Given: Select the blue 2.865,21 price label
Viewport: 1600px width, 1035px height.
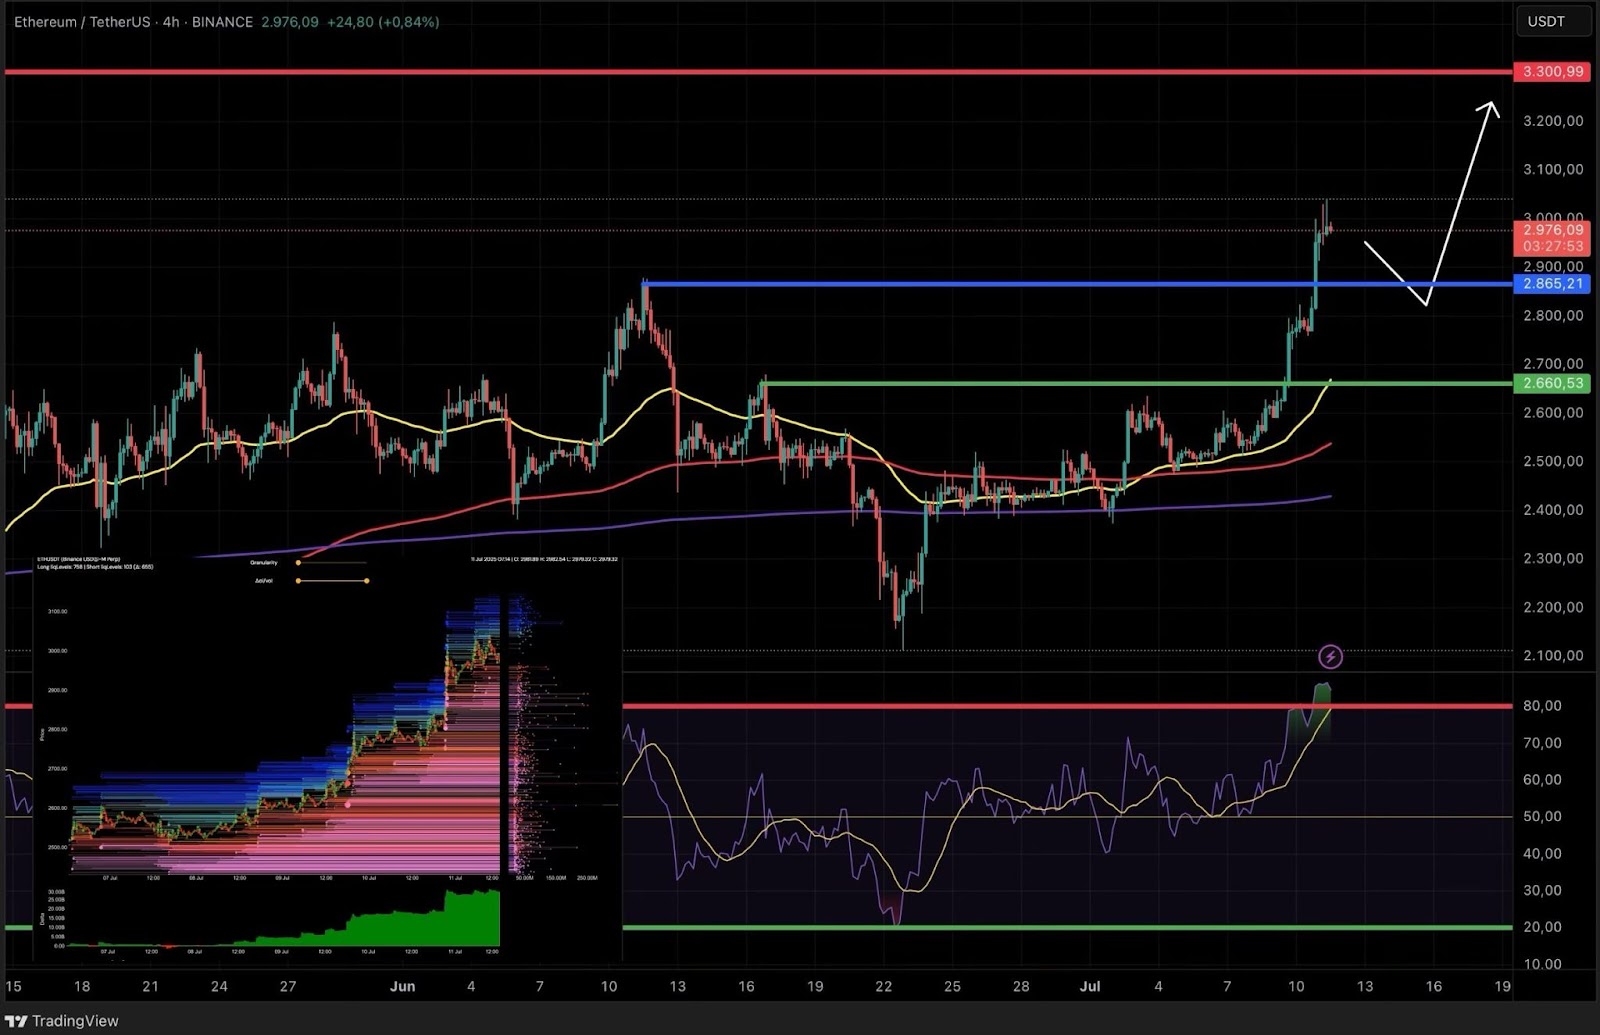Looking at the screenshot, I should point(1552,284).
